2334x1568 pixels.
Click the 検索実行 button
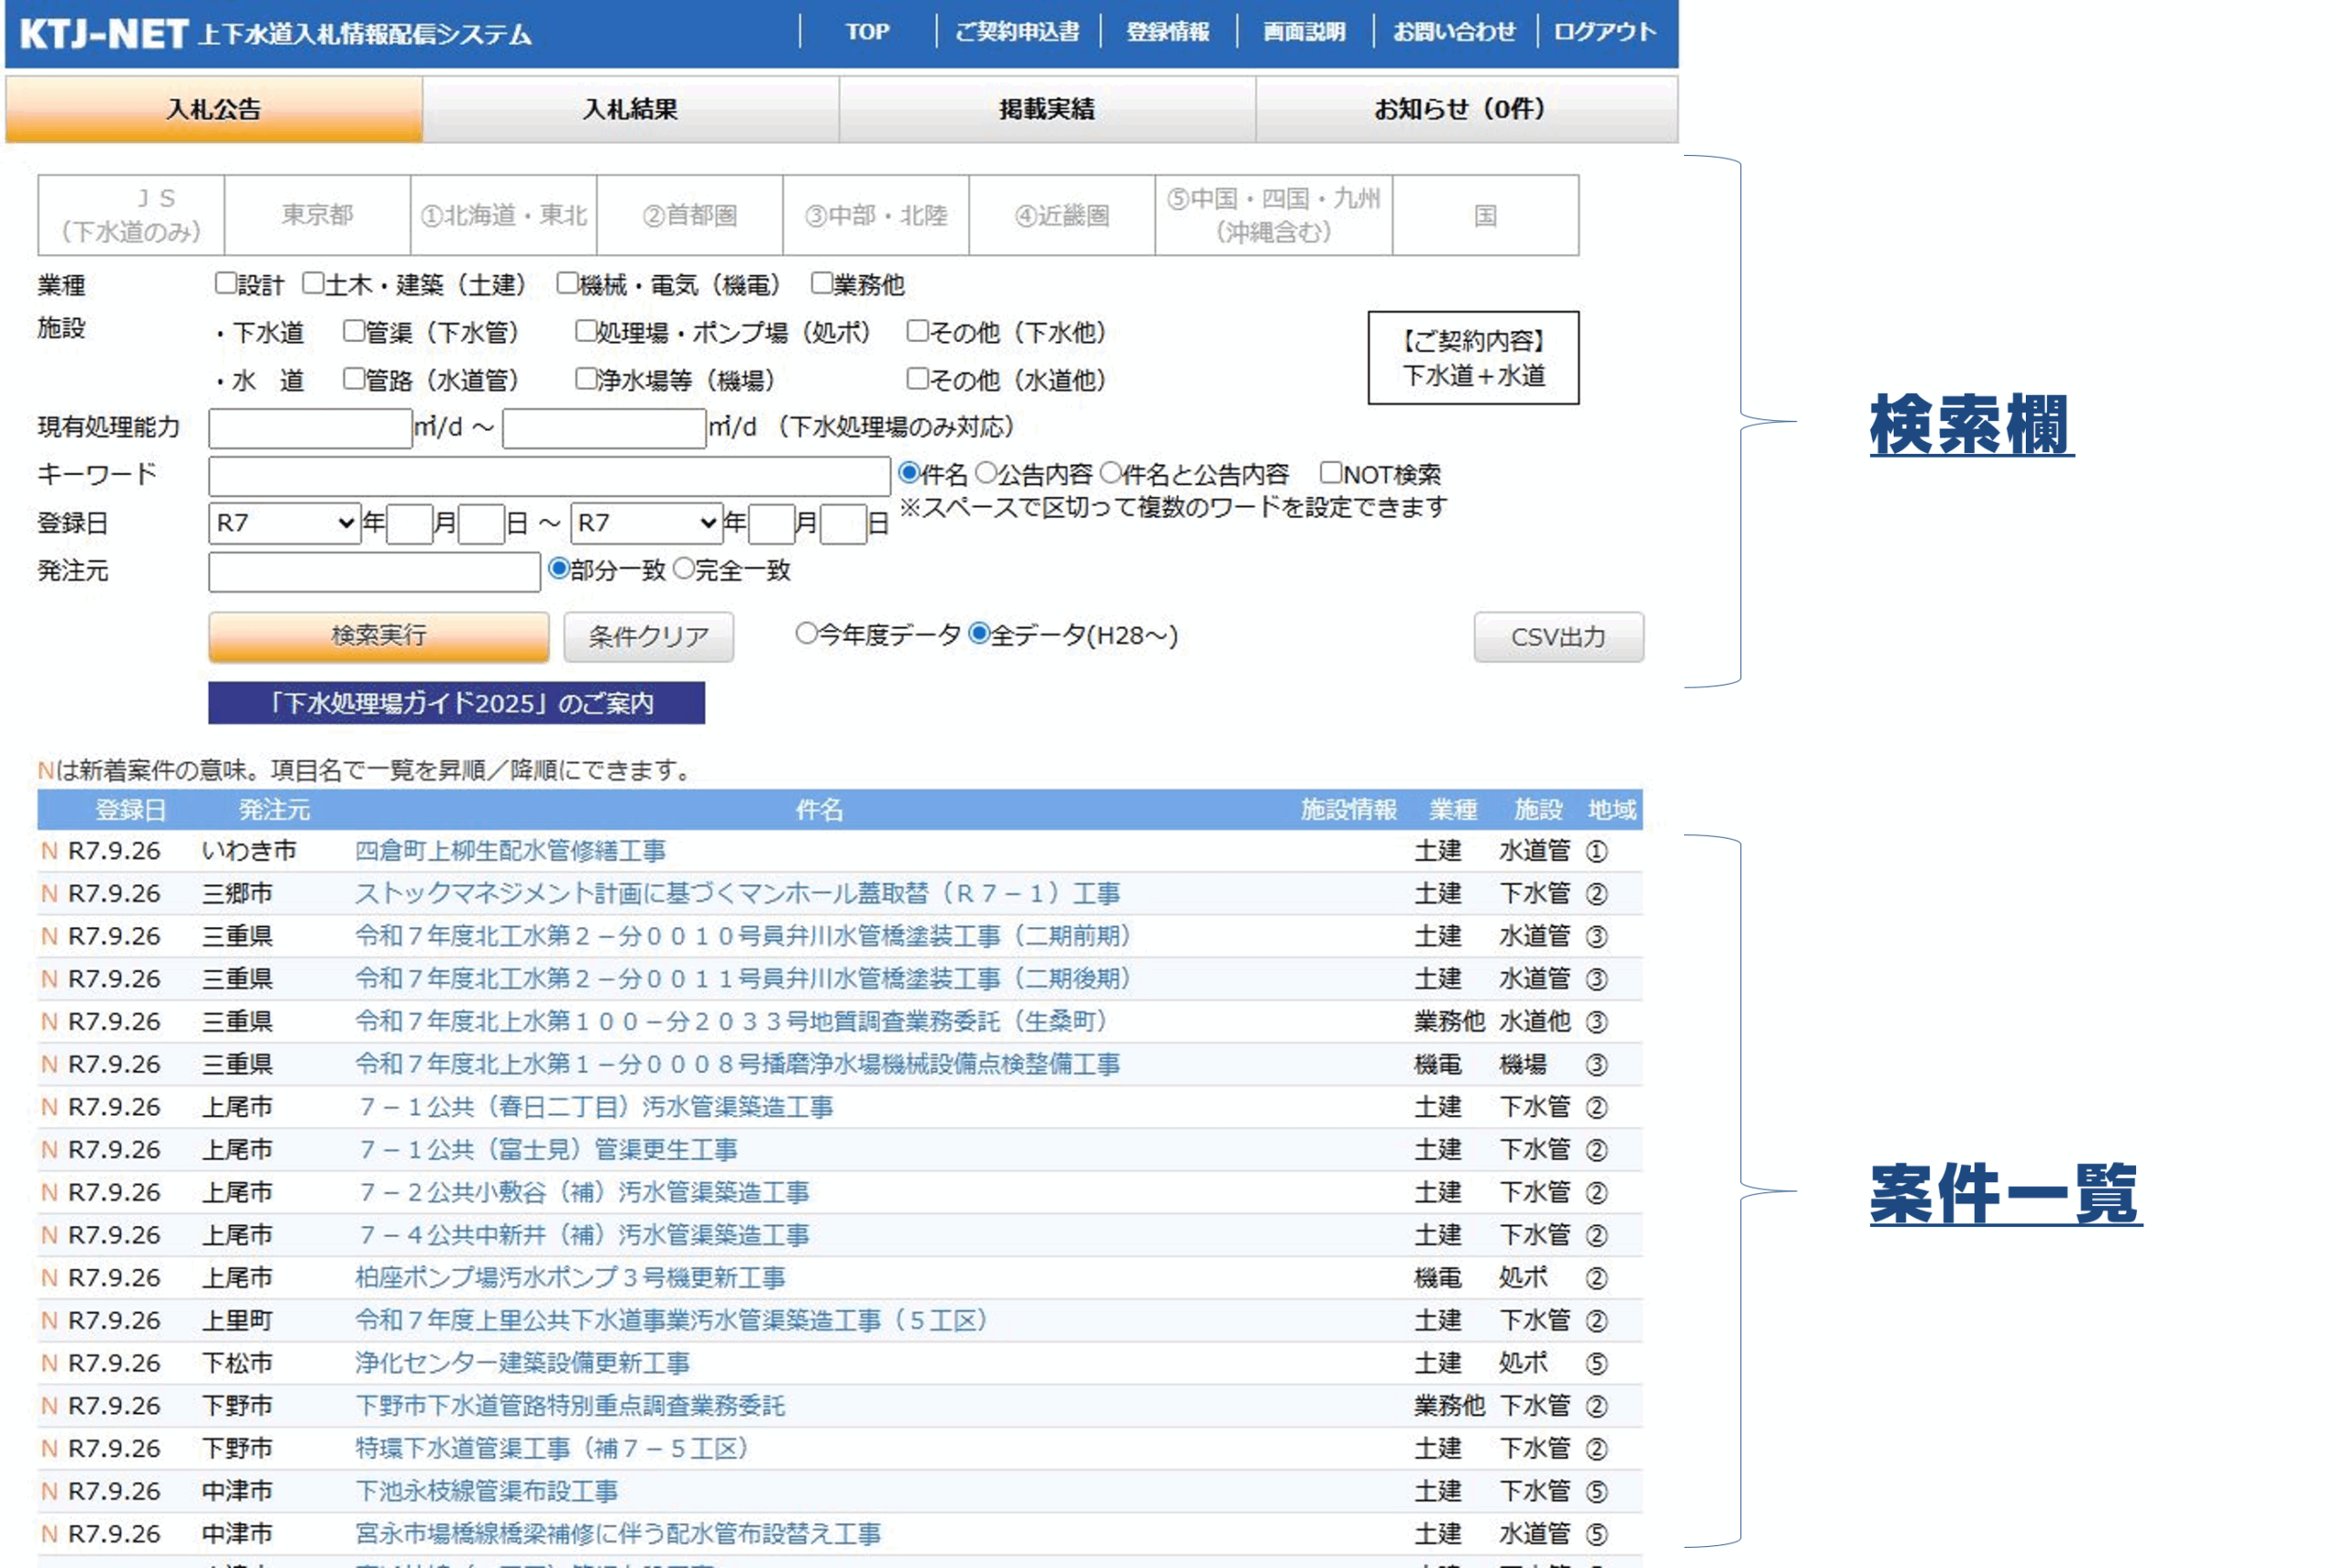pyautogui.click(x=378, y=636)
